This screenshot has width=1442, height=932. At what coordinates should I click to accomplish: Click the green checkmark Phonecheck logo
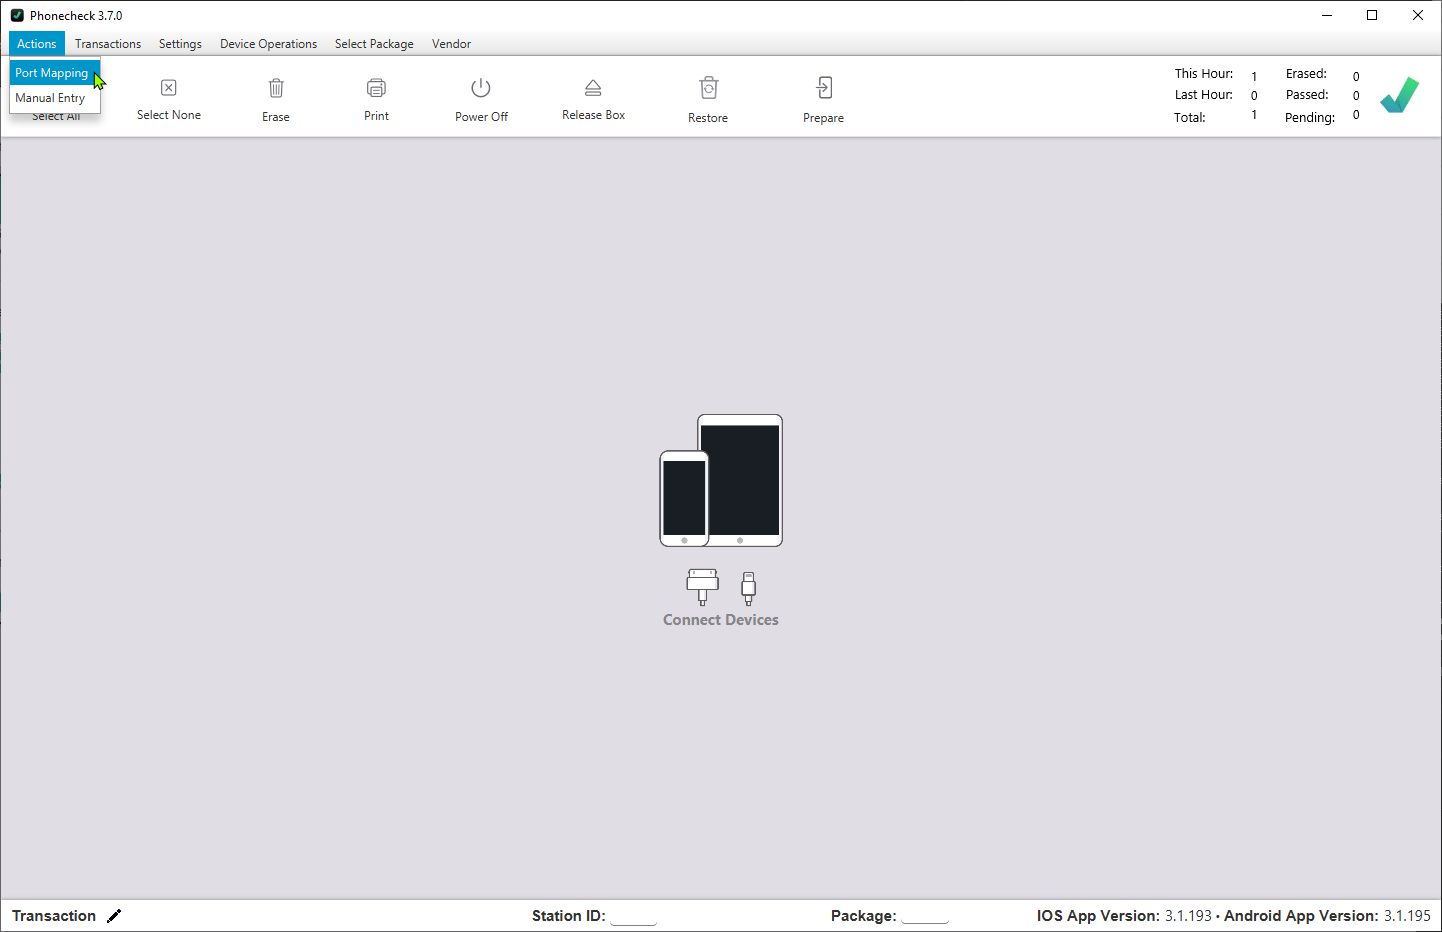click(x=1399, y=95)
